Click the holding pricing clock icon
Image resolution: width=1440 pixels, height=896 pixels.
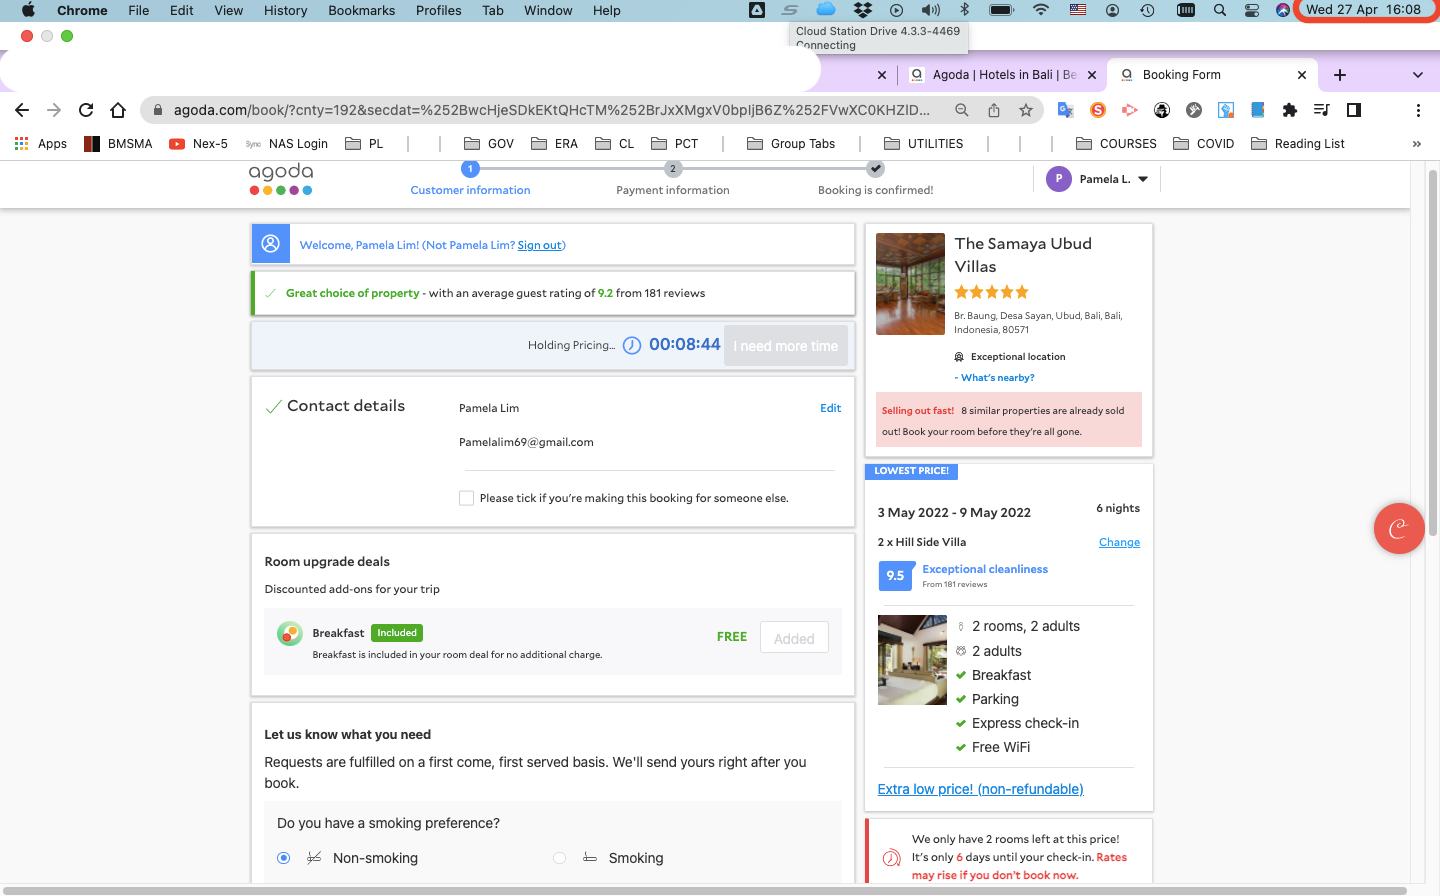[632, 345]
